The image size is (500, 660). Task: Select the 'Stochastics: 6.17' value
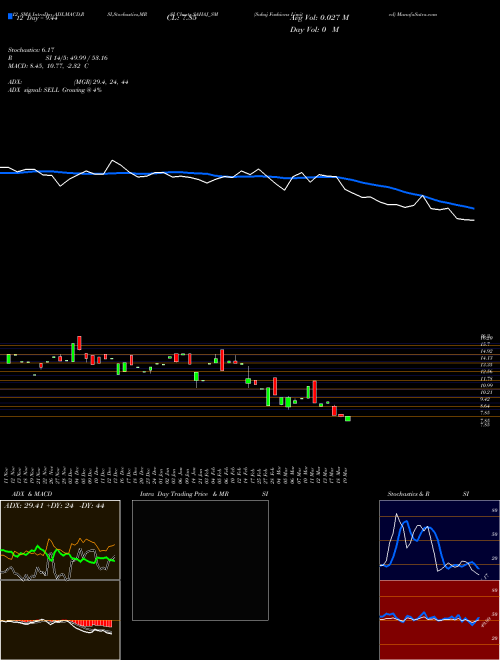pos(31,50)
